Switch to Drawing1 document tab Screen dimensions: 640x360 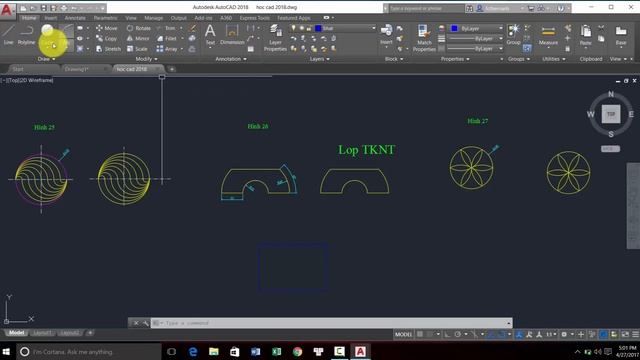[x=76, y=69]
